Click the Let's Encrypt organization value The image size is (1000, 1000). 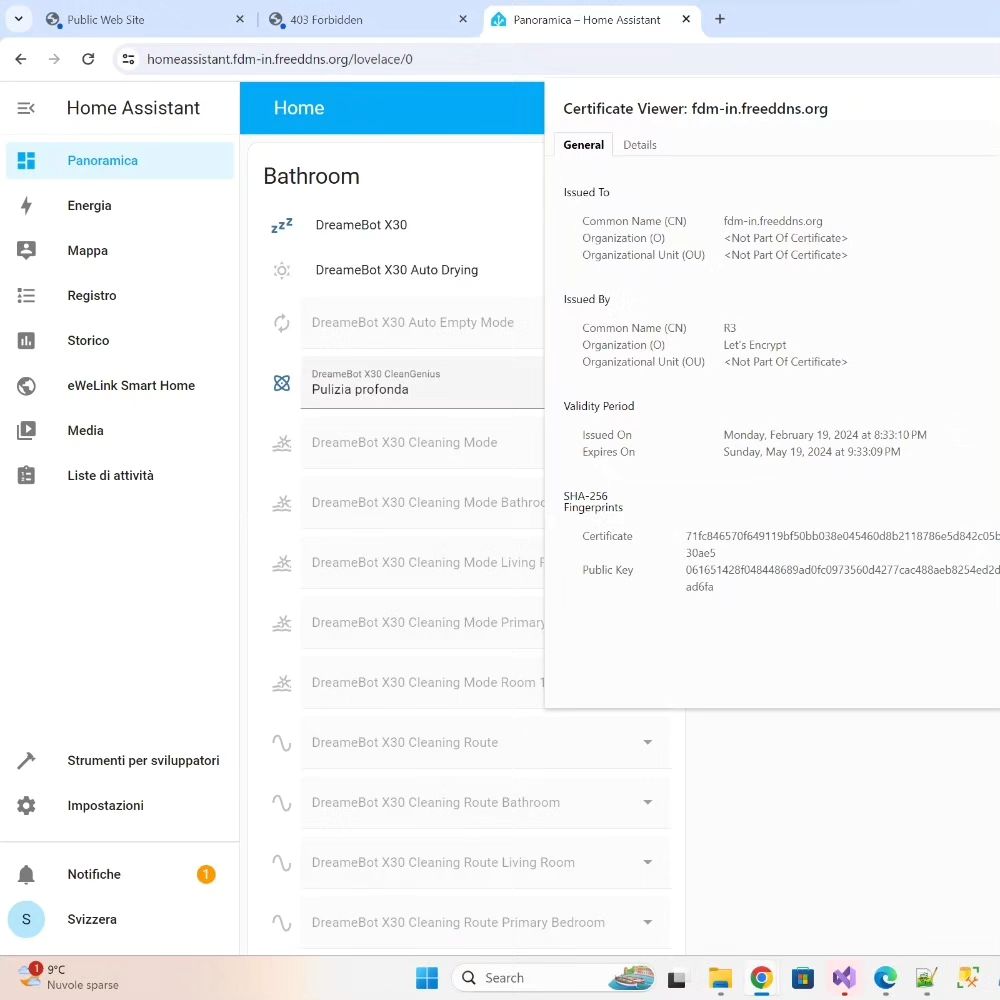(754, 345)
